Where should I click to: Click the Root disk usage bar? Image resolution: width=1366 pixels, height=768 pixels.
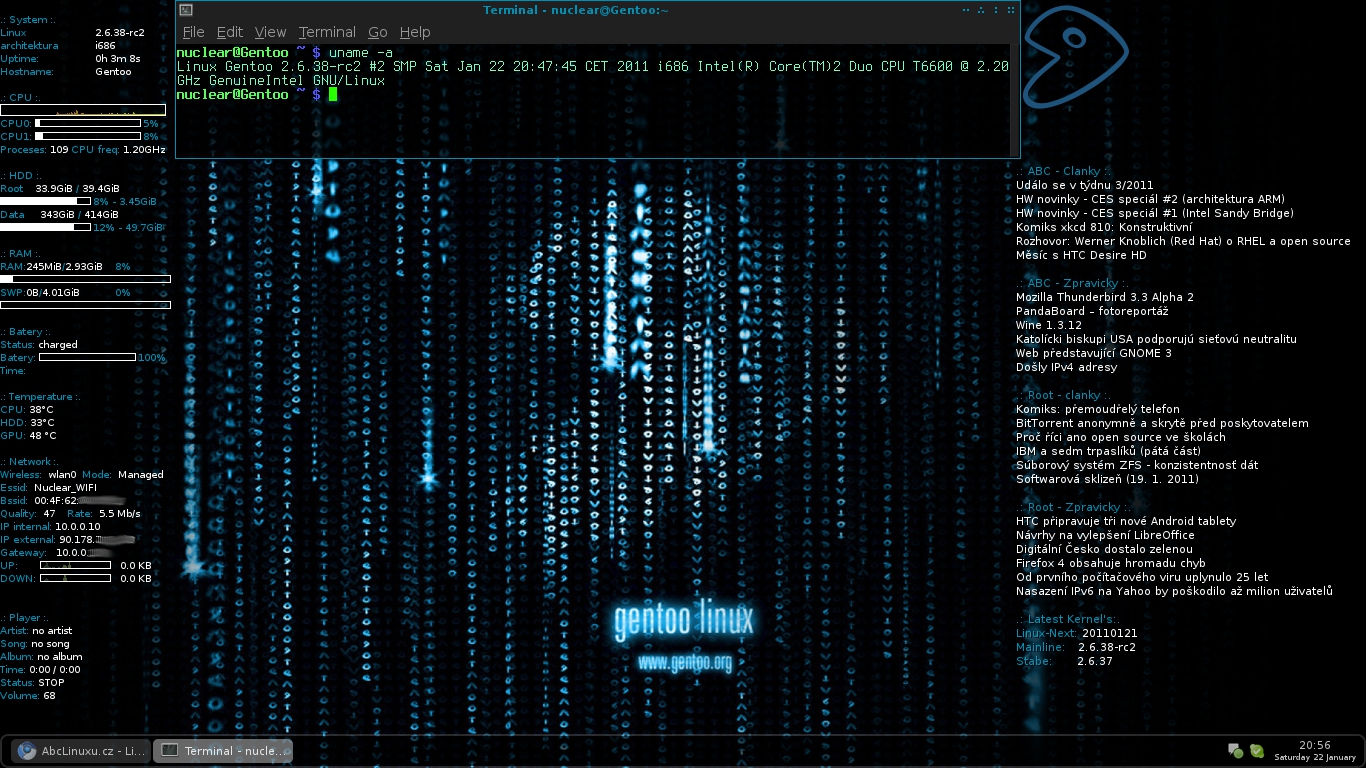pyautogui.click(x=45, y=201)
